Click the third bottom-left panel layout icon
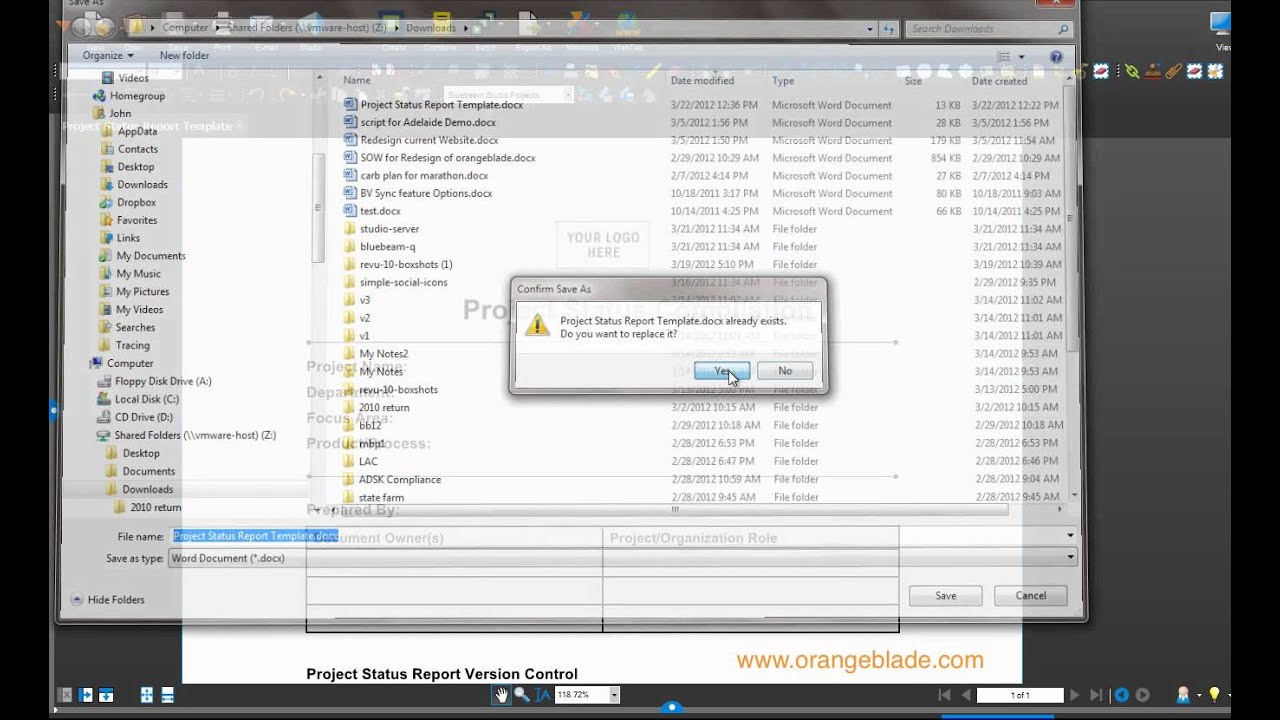The height and width of the screenshot is (720, 1280). 106,694
